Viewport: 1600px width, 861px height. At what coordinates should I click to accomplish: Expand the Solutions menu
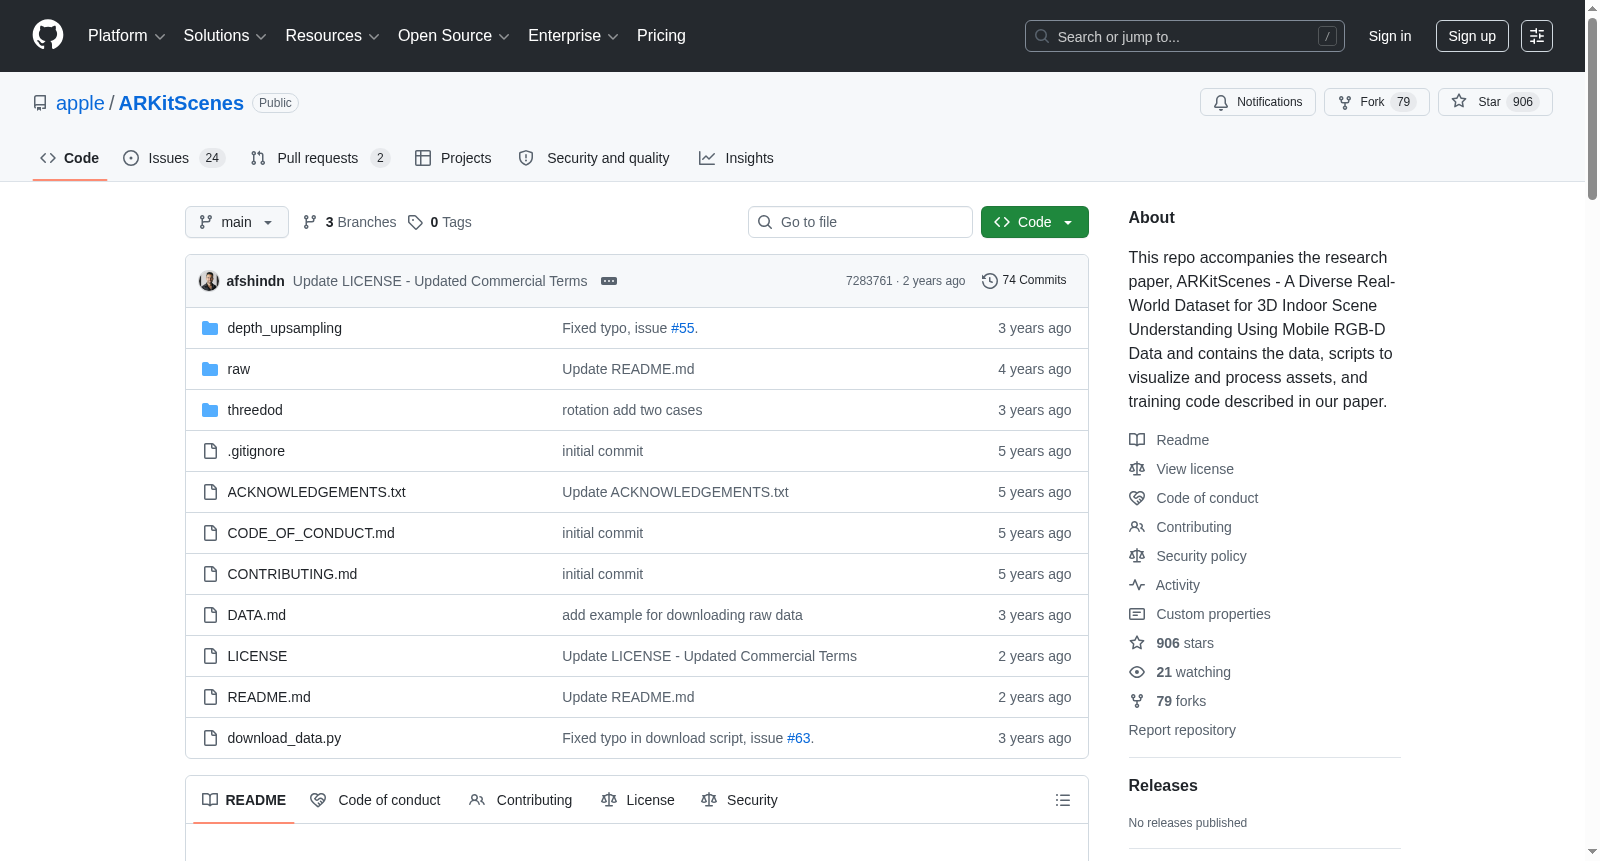point(225,36)
